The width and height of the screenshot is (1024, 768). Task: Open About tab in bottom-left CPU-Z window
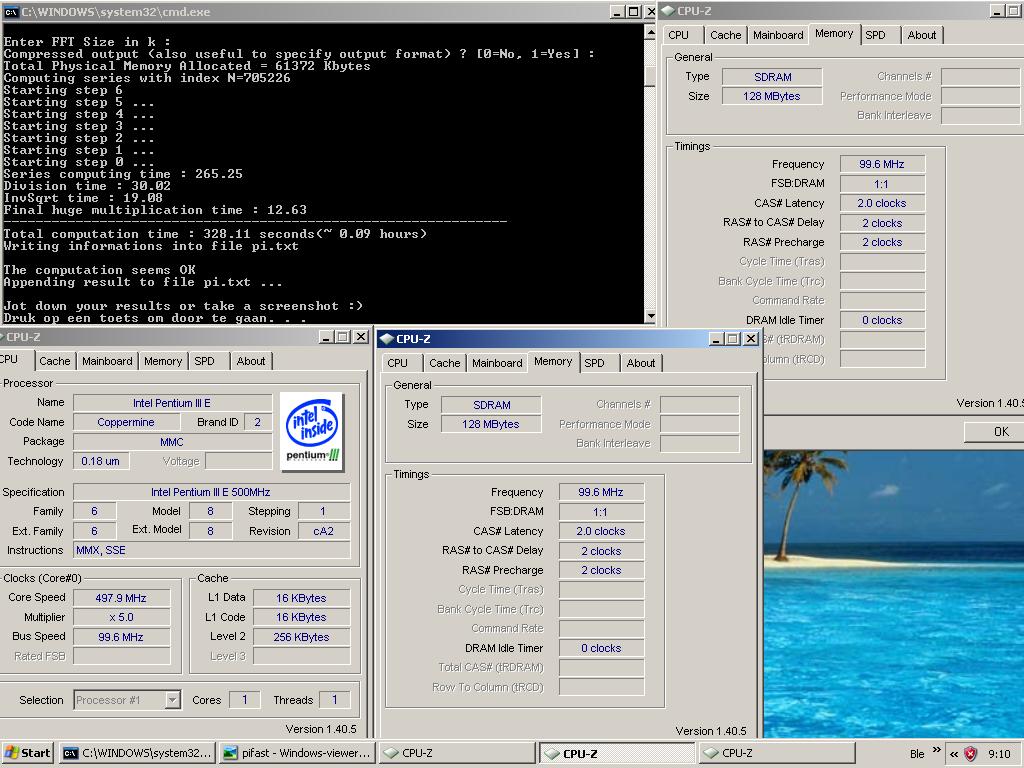[x=251, y=361]
